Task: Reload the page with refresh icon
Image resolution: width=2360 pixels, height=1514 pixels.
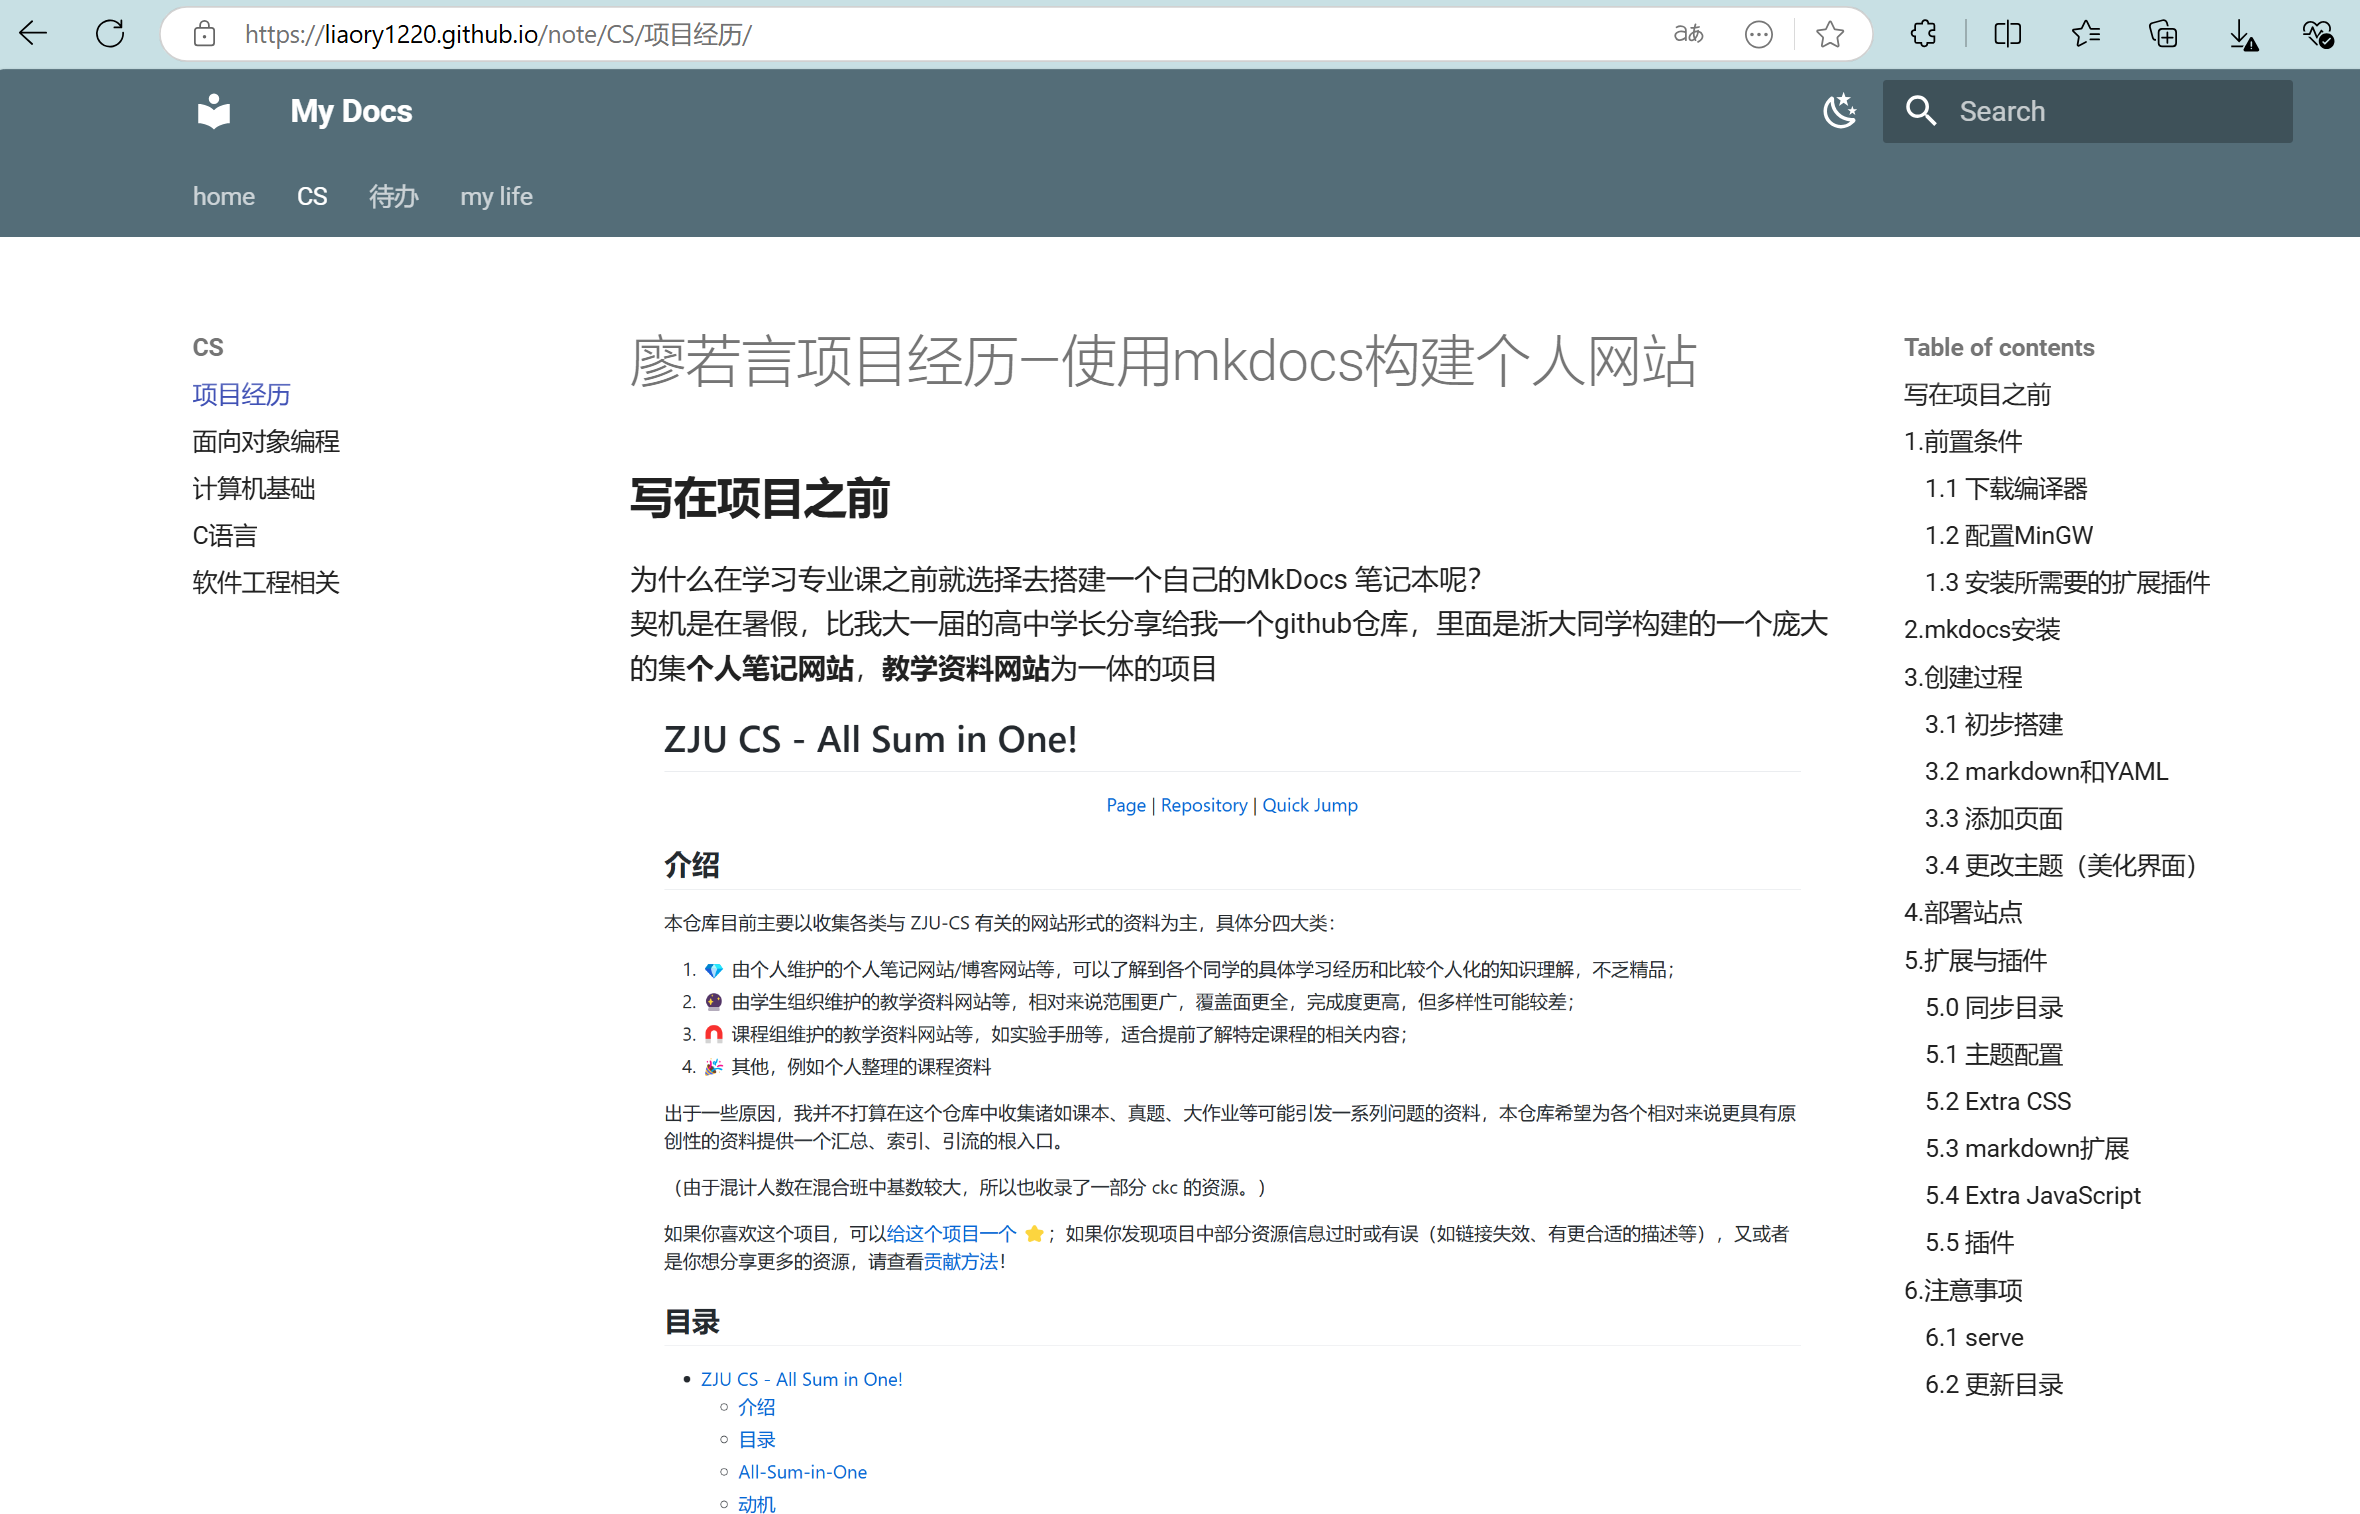Action: [x=110, y=34]
